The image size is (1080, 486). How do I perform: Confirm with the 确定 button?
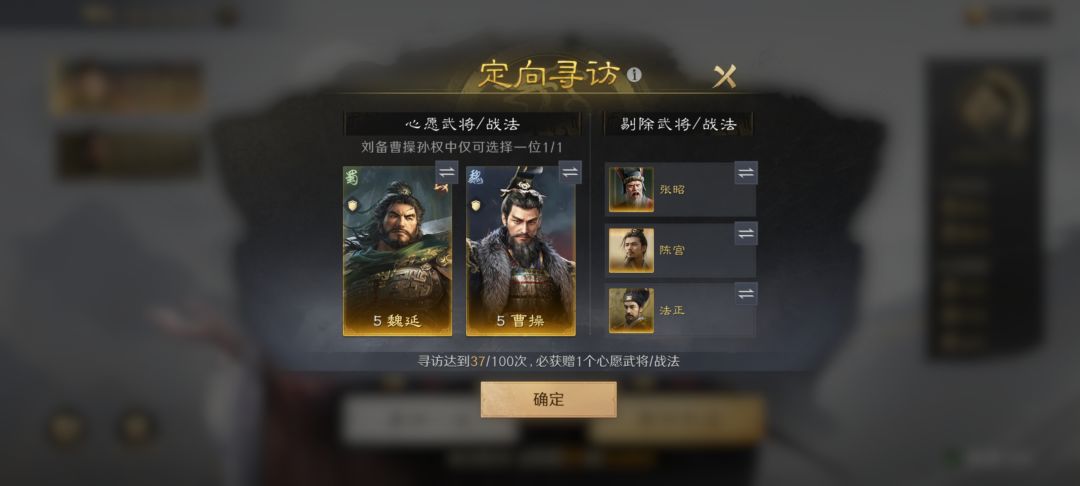pos(548,399)
